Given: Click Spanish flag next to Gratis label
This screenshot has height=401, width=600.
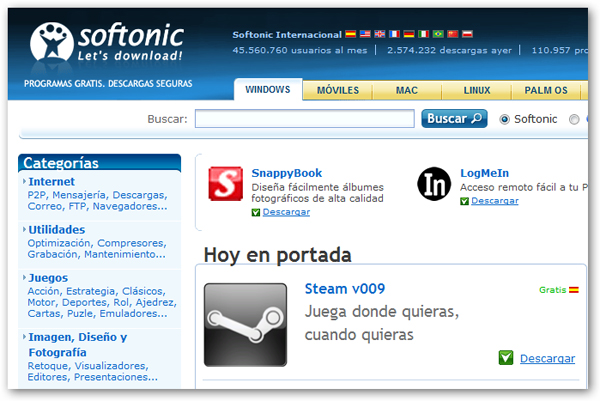Looking at the screenshot, I should (574, 290).
